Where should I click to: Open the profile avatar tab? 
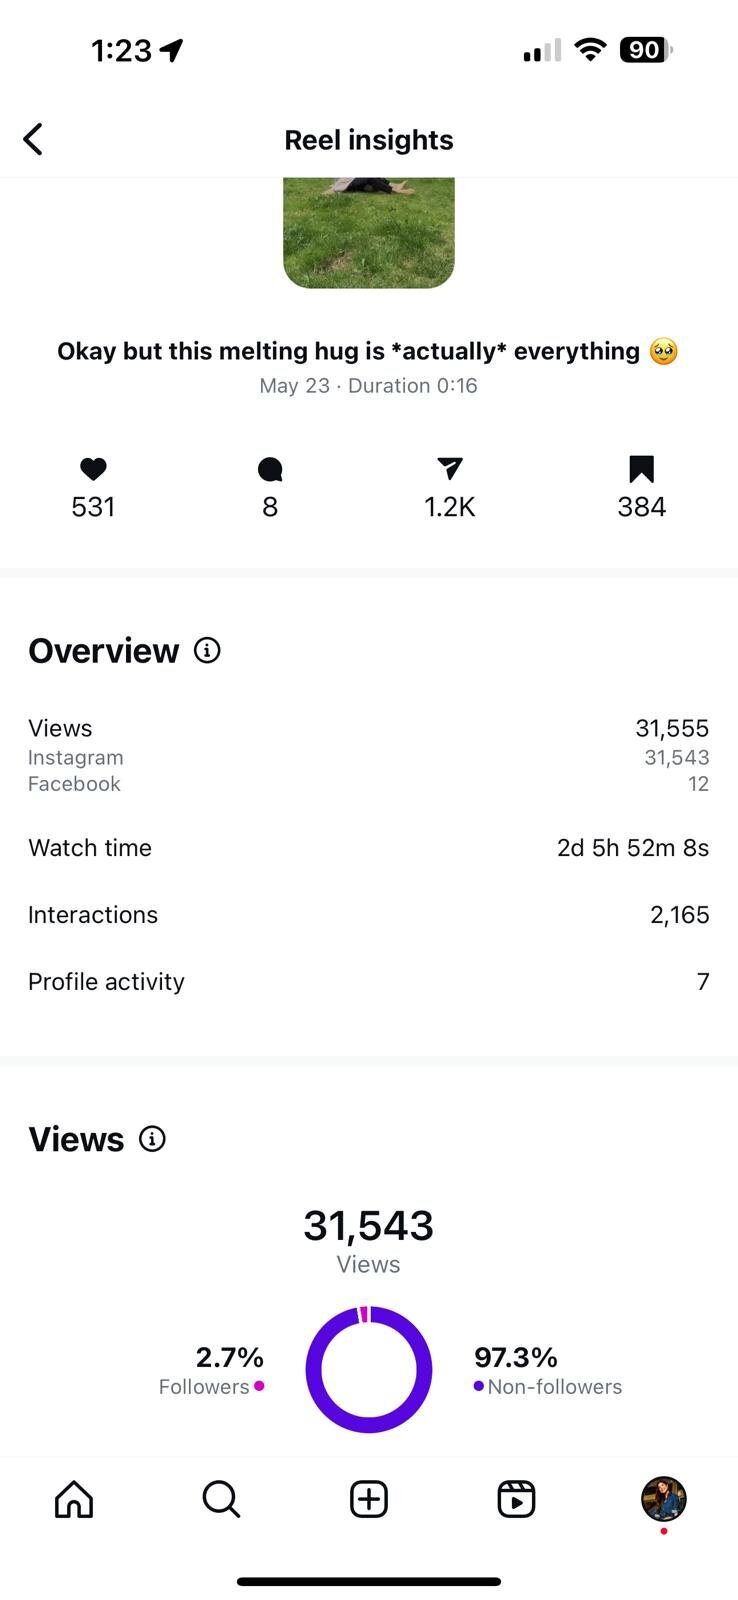(x=663, y=1499)
